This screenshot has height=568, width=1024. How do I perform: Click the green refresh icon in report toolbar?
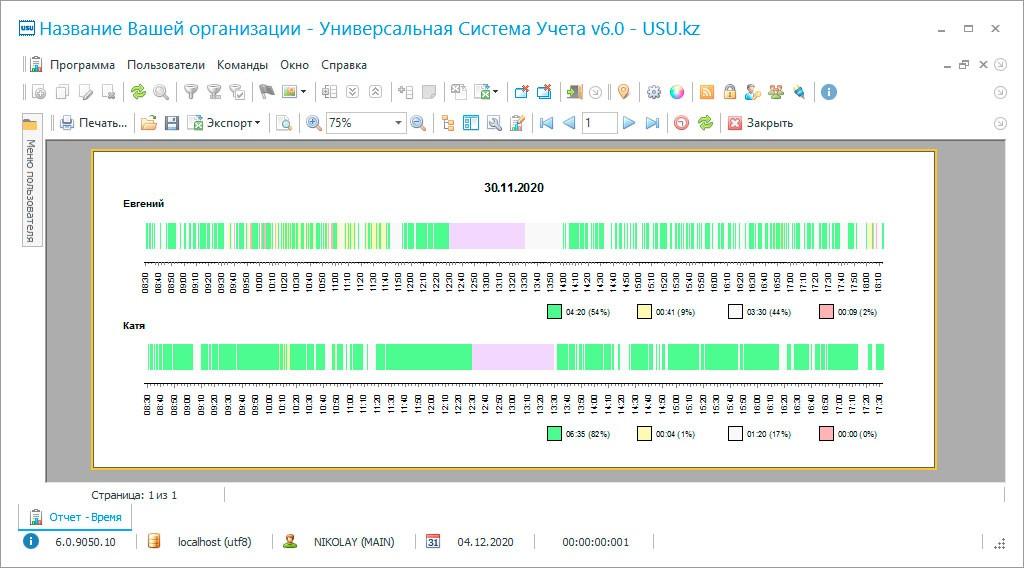tap(705, 123)
